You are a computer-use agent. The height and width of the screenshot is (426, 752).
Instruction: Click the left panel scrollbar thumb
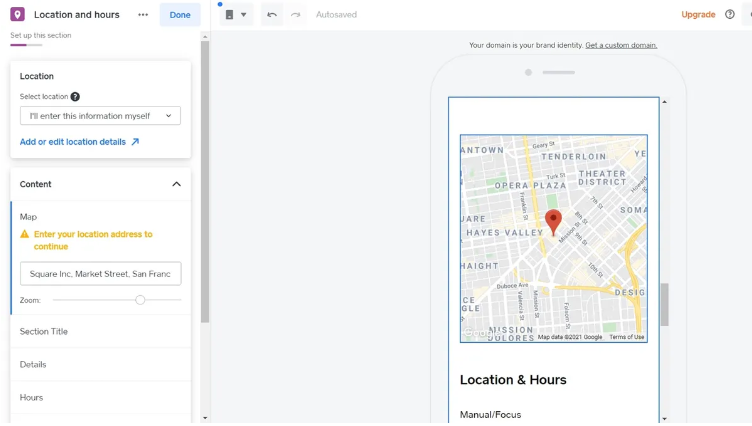[205, 181]
